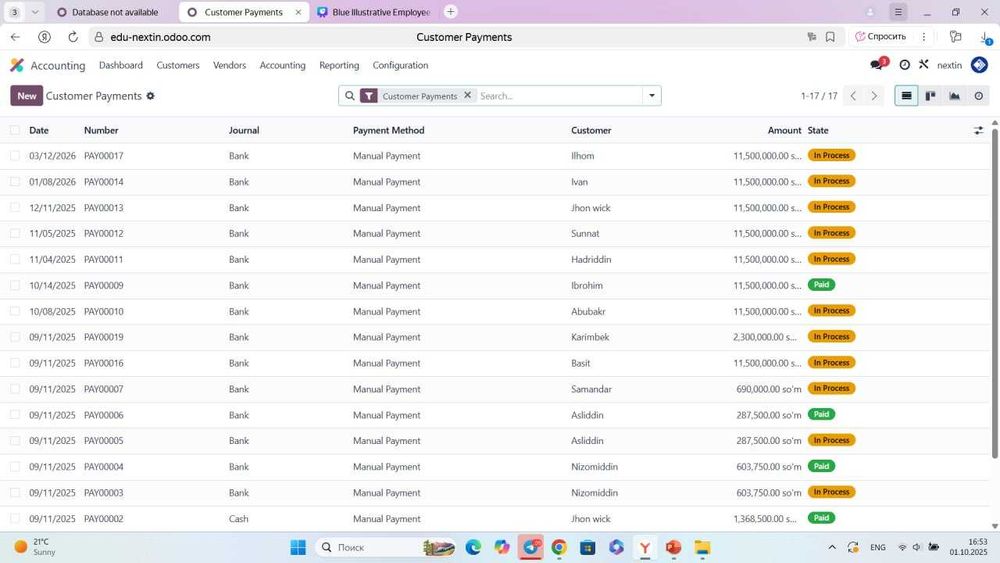Switch to list view

pos(906,96)
